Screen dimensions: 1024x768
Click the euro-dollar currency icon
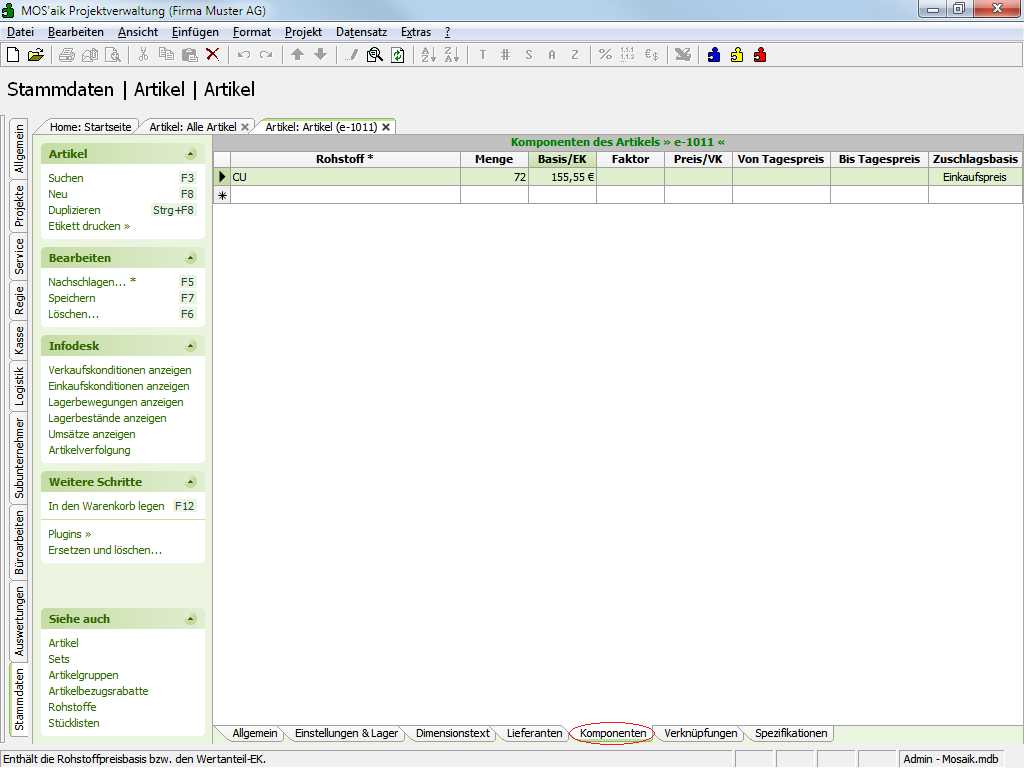[652, 55]
